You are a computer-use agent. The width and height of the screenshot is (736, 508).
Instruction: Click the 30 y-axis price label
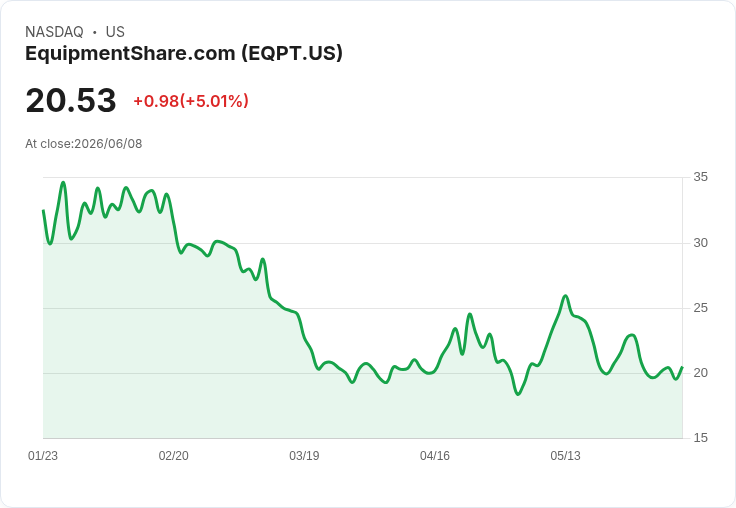(700, 243)
